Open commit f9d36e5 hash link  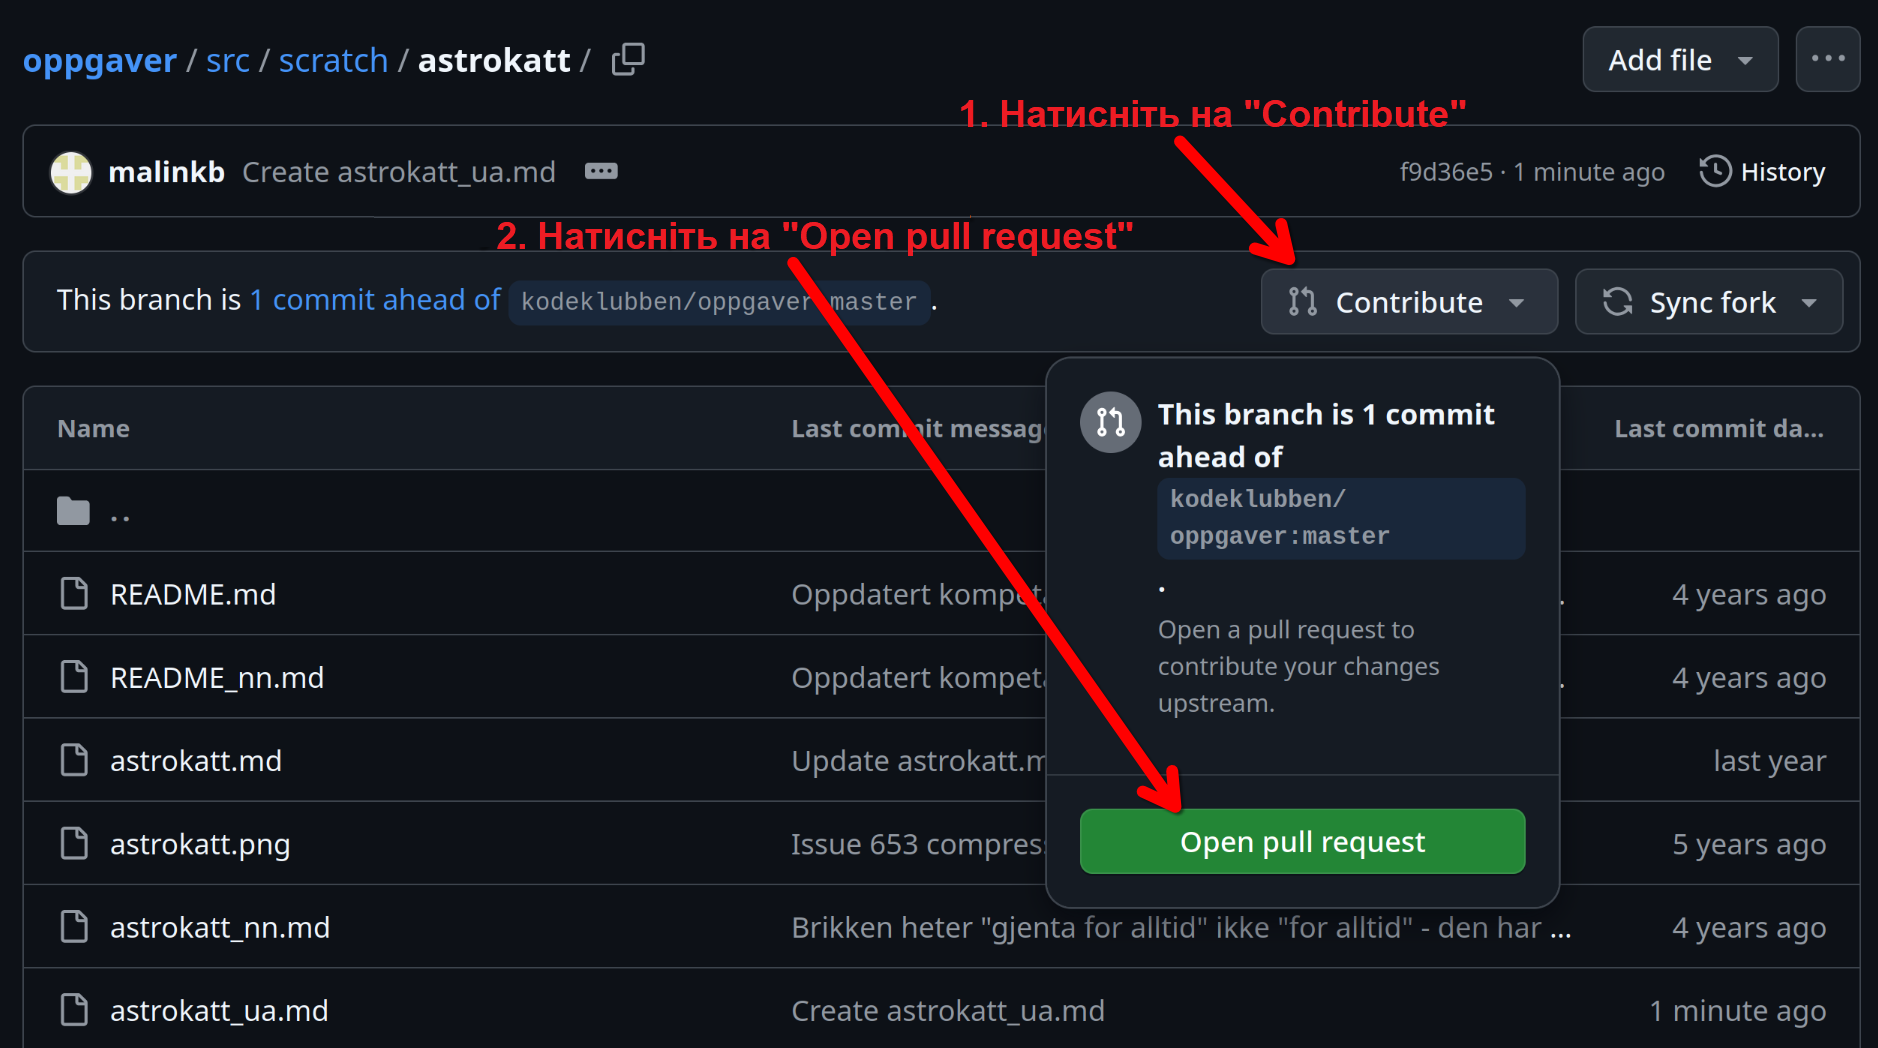click(x=1445, y=172)
